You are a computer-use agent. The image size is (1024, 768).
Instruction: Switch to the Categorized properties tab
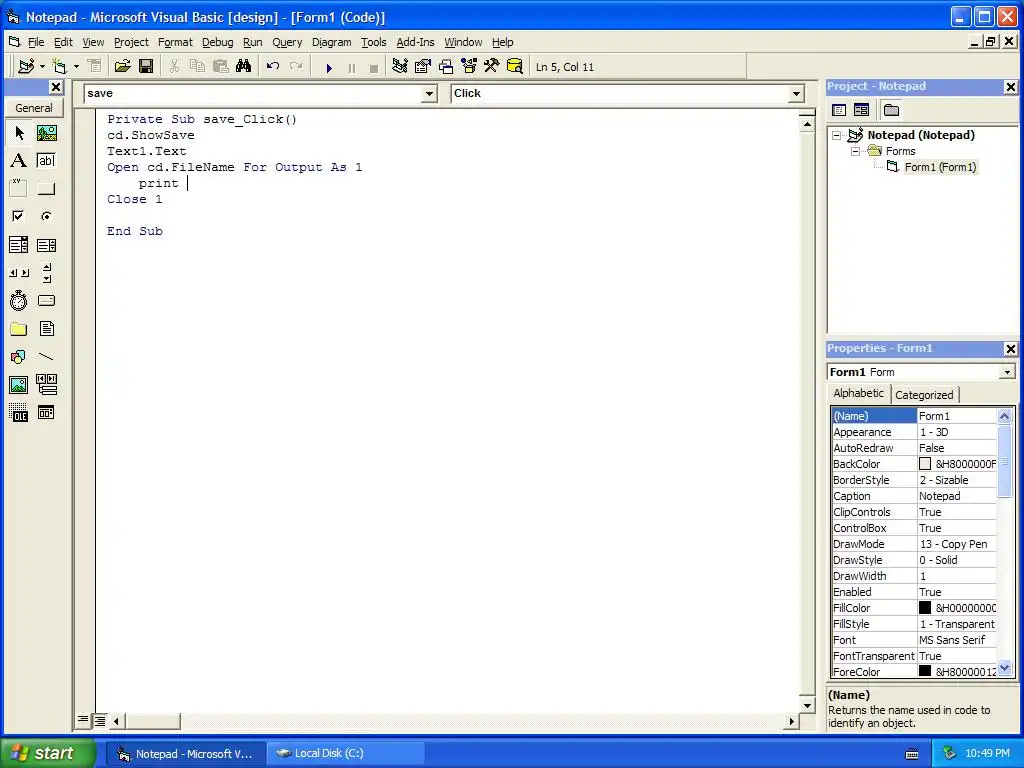tap(923, 394)
